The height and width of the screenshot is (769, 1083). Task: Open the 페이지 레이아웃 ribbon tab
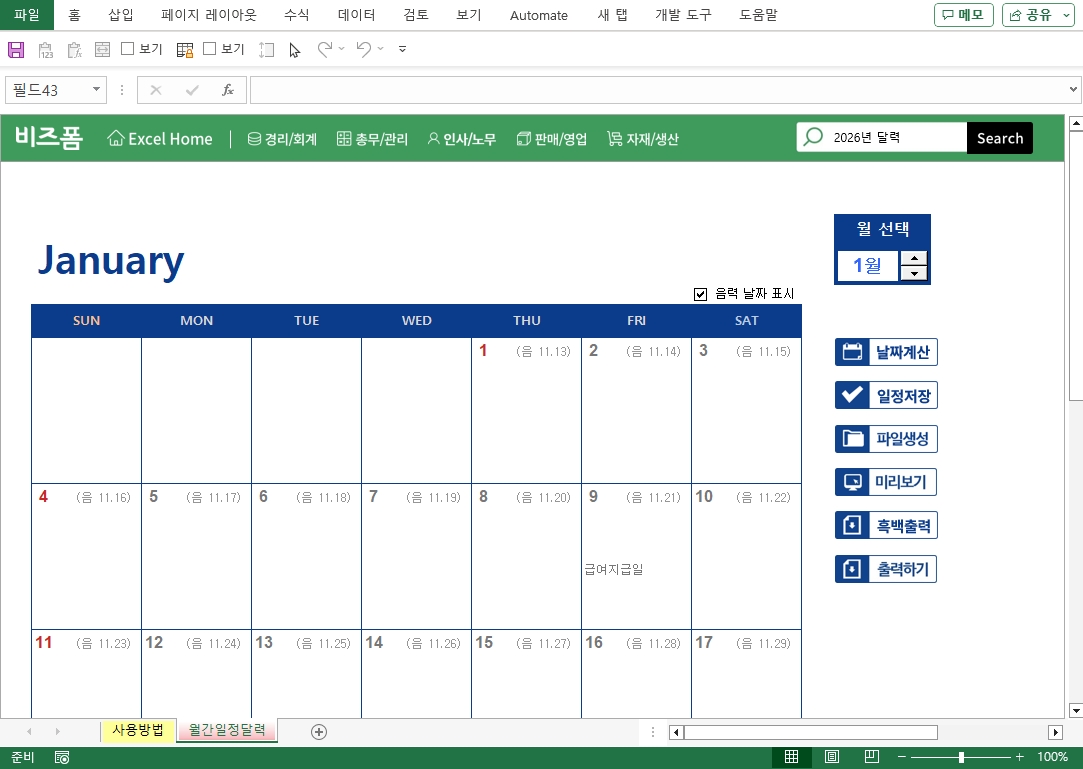point(208,15)
